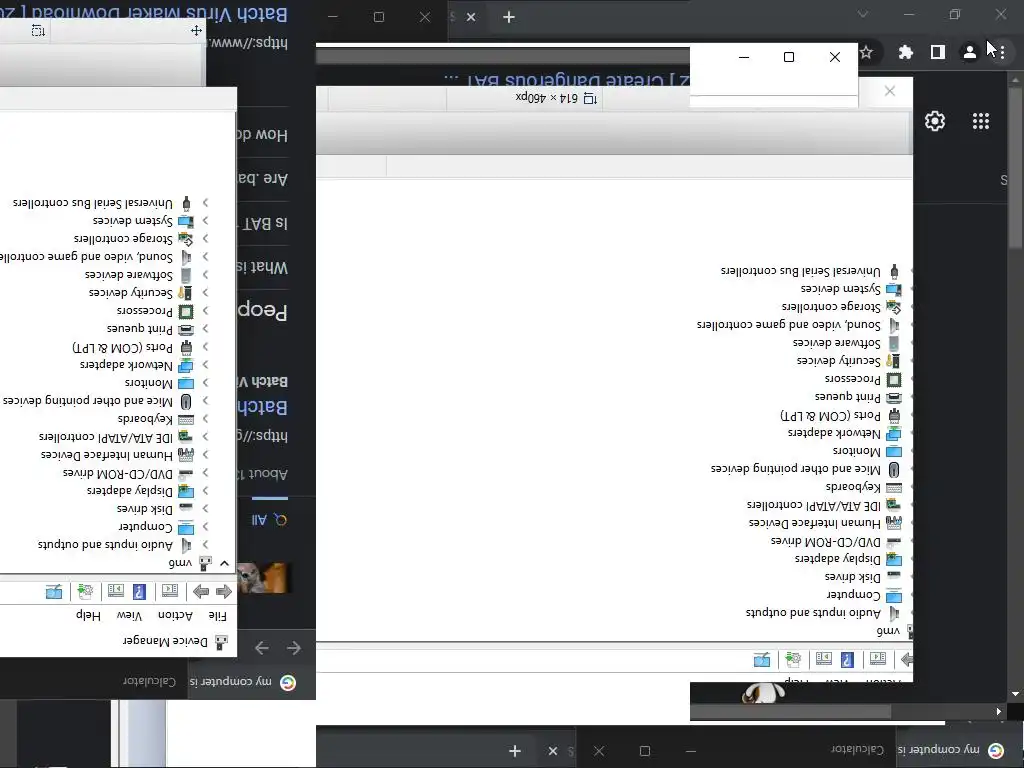The image size is (1024, 768).
Task: Click the Device Manager title bar icon
Action: click(x=222, y=642)
